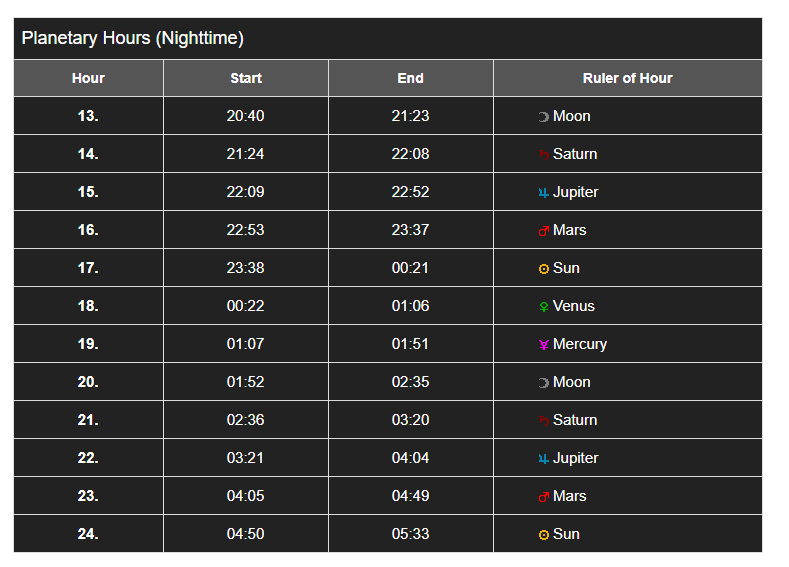
Task: Click the Jupiter symbol in hour 22
Action: [544, 459]
